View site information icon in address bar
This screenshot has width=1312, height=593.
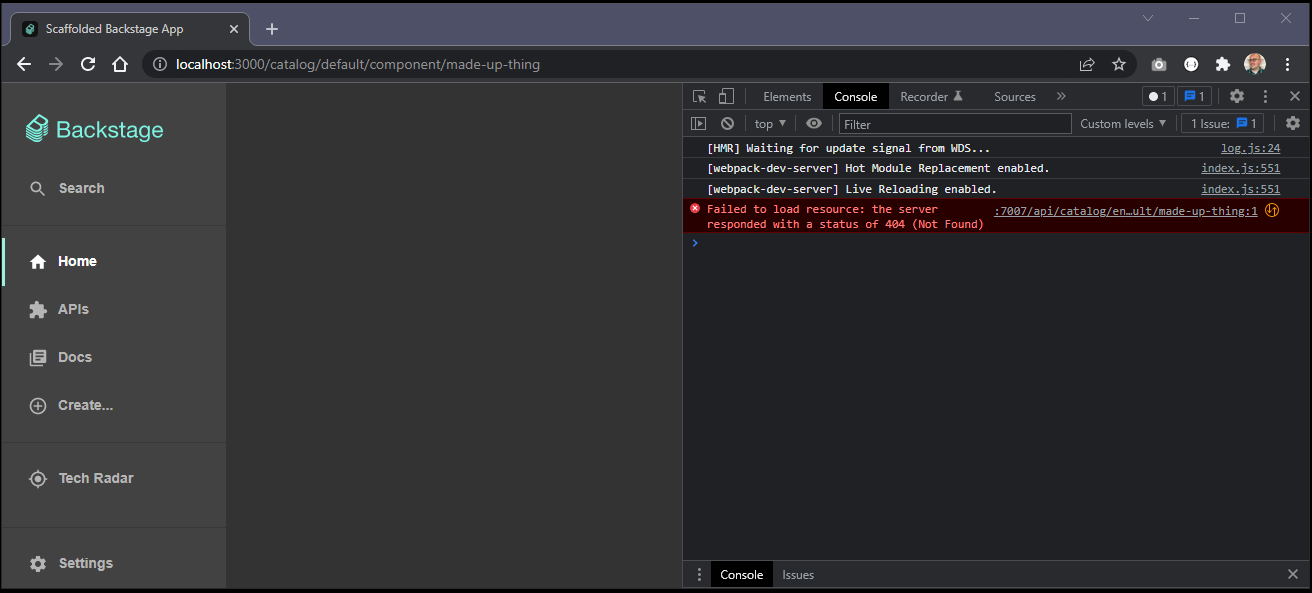pyautogui.click(x=160, y=64)
